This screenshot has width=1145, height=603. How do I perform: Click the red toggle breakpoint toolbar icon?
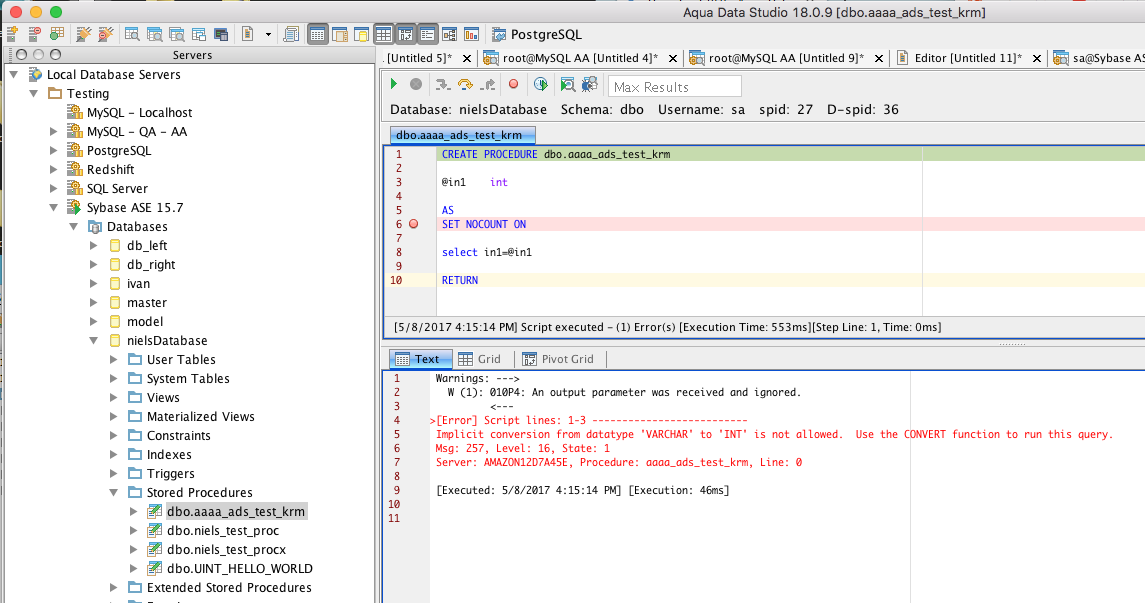(514, 85)
